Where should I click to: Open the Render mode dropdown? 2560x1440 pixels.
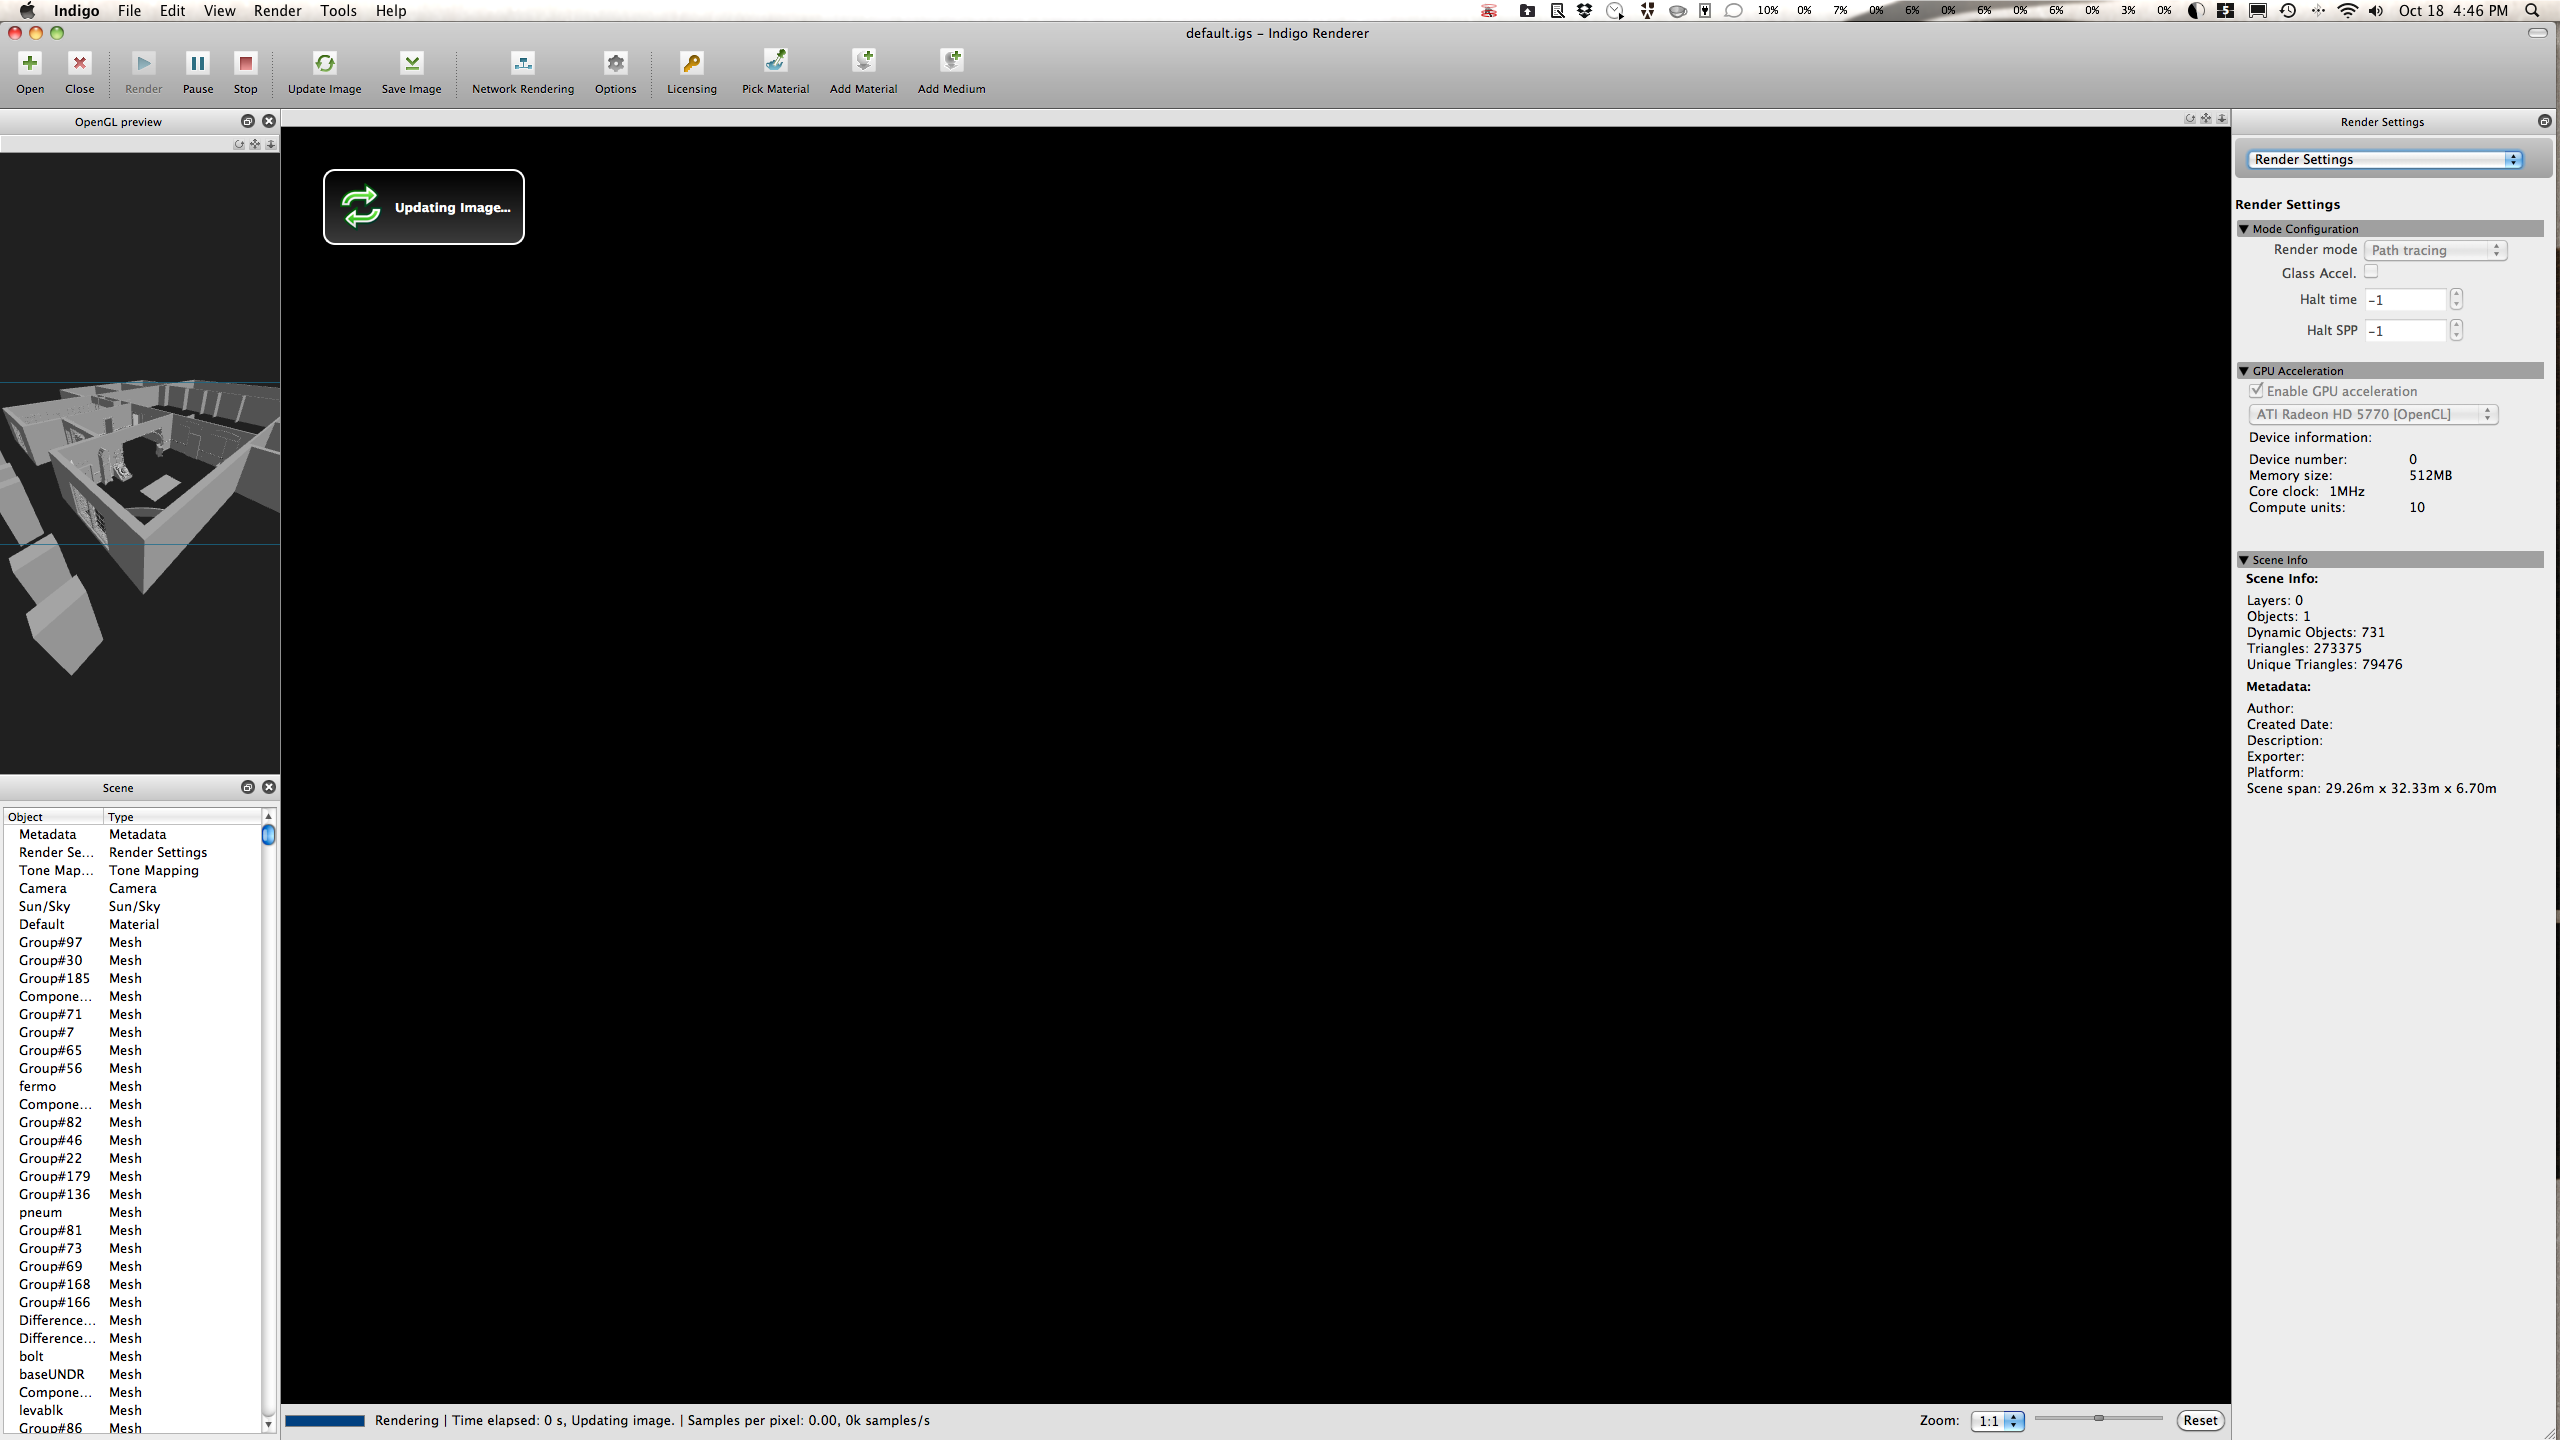(2435, 250)
